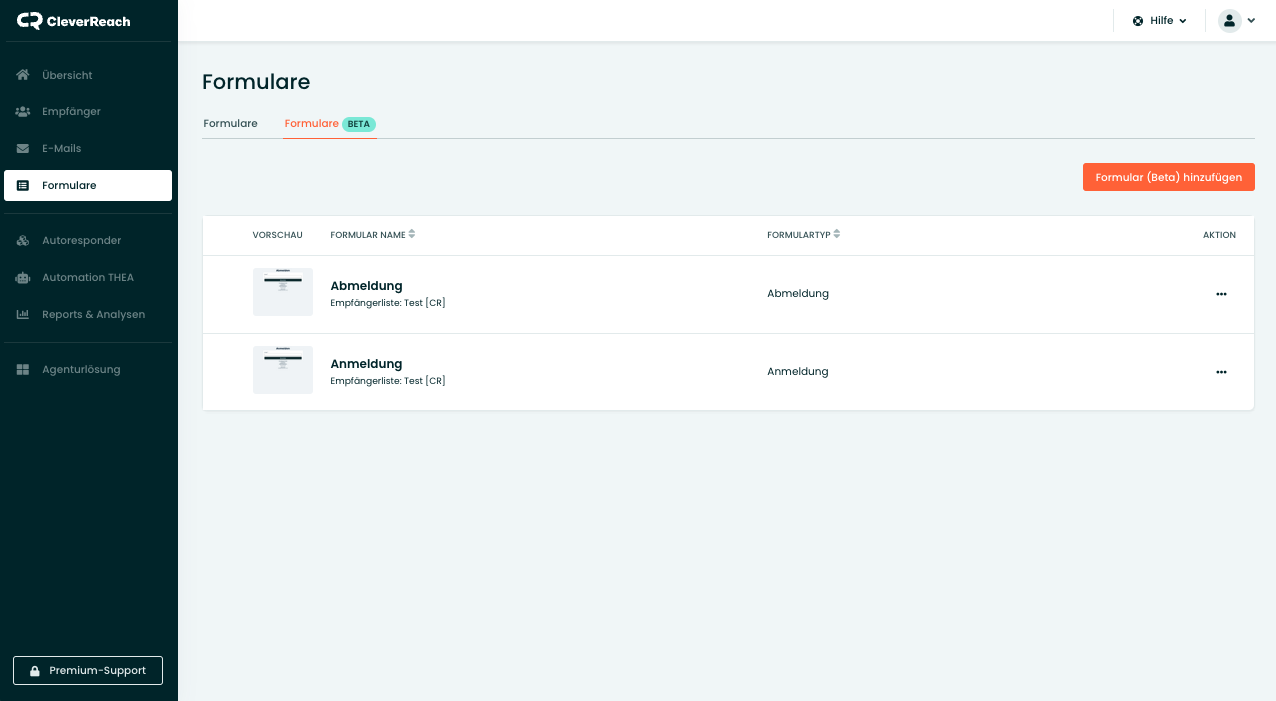Screen dimensions: 1276x701
Task: Open the Abmeldung form preview thumbnail
Action: (282, 292)
